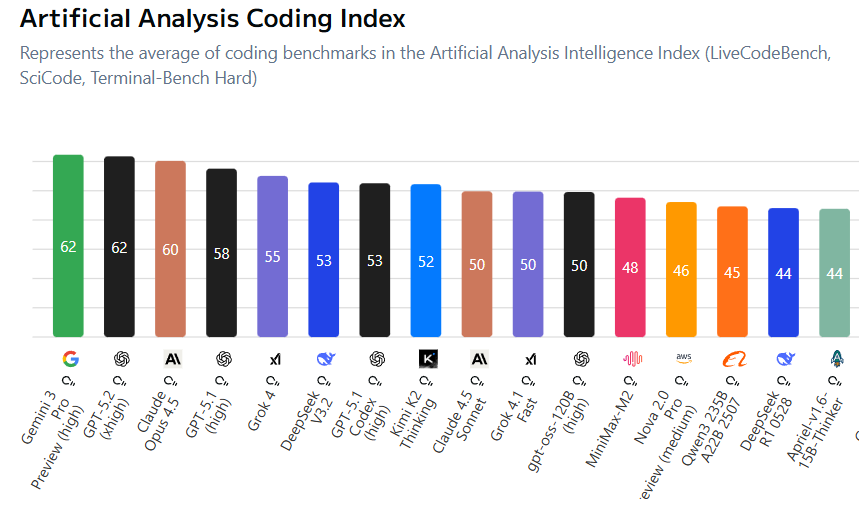Click the Kimi K2 Thinking logo icon
Screen dimensions: 859x520
click(x=428, y=359)
